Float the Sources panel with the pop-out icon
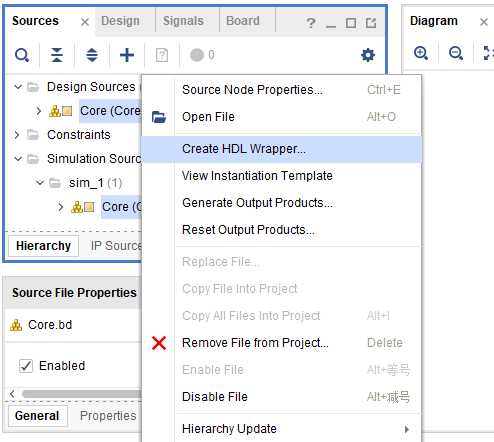 371,23
